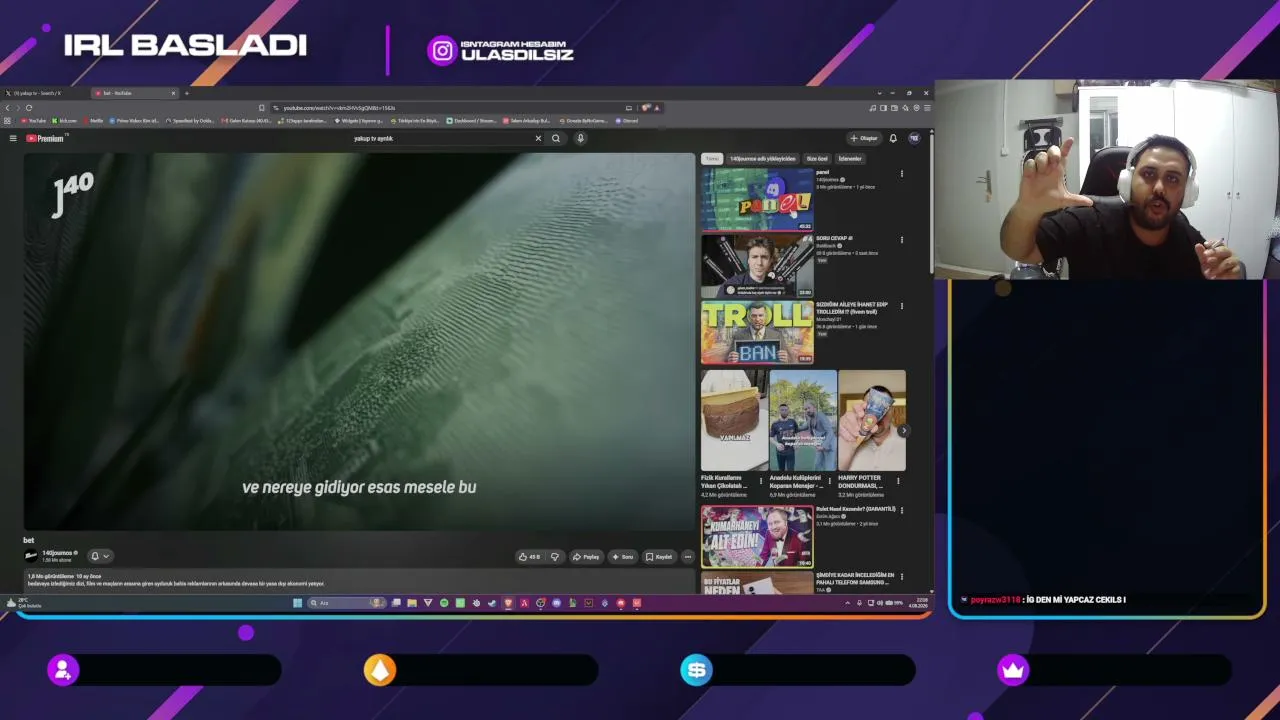Open more actions ellipsis under video
This screenshot has width=1280, height=720.
click(687, 557)
